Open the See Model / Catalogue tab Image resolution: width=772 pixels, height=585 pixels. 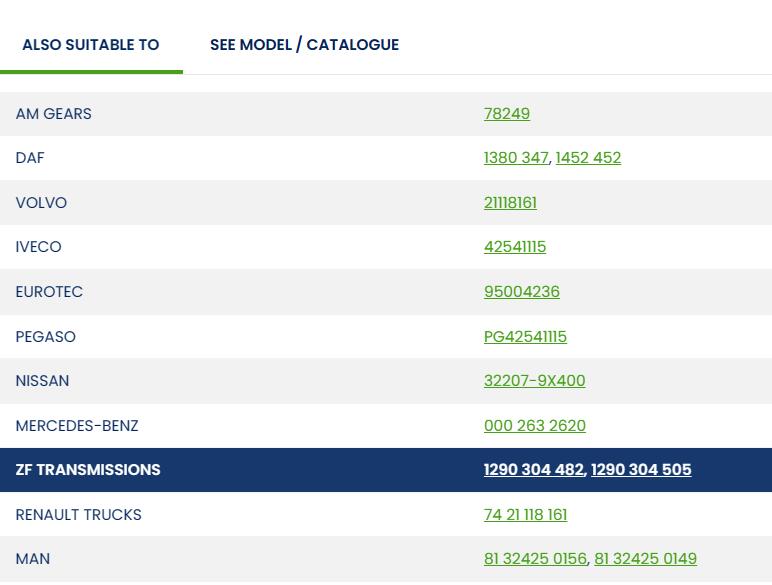tap(304, 45)
